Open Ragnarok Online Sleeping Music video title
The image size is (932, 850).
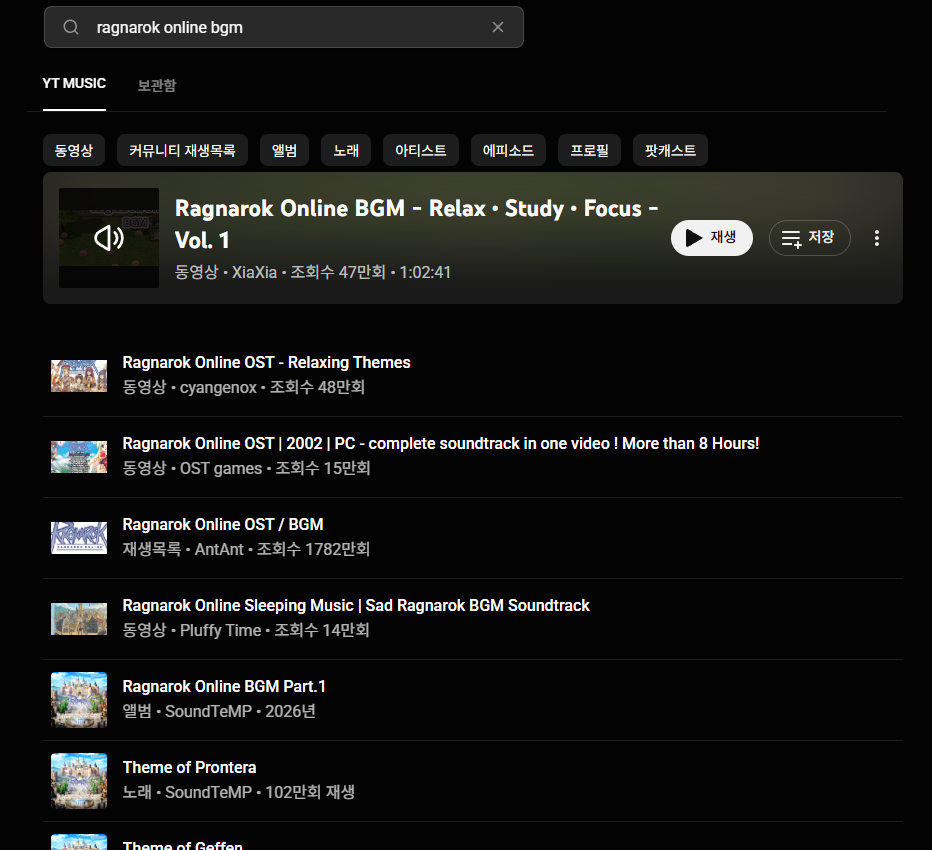coord(355,605)
